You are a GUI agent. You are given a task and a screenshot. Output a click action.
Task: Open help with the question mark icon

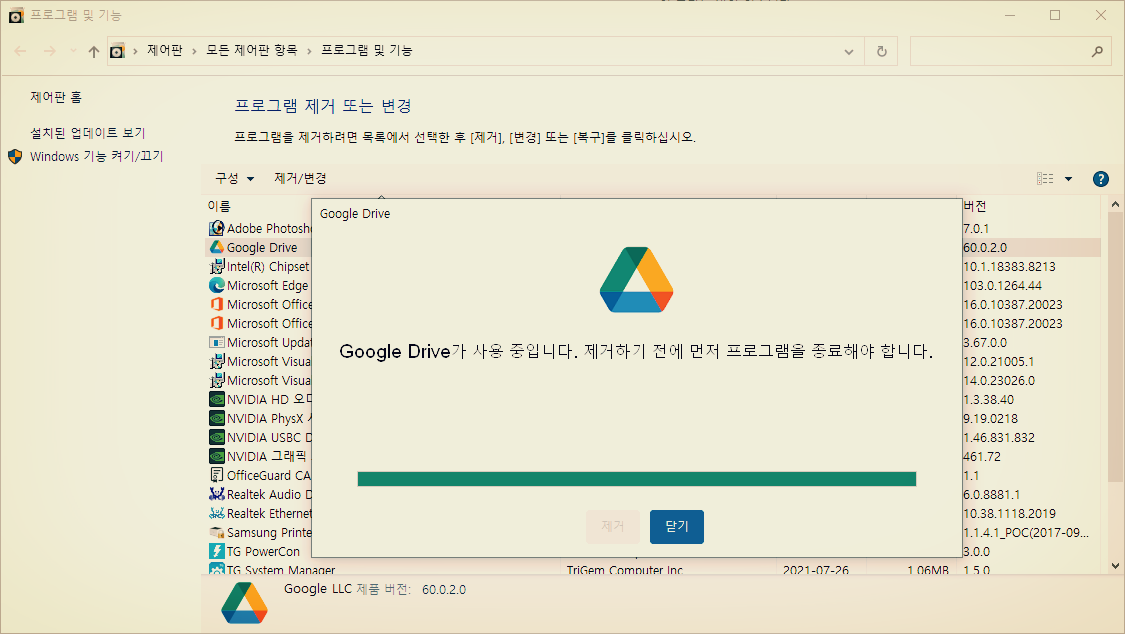click(x=1100, y=179)
